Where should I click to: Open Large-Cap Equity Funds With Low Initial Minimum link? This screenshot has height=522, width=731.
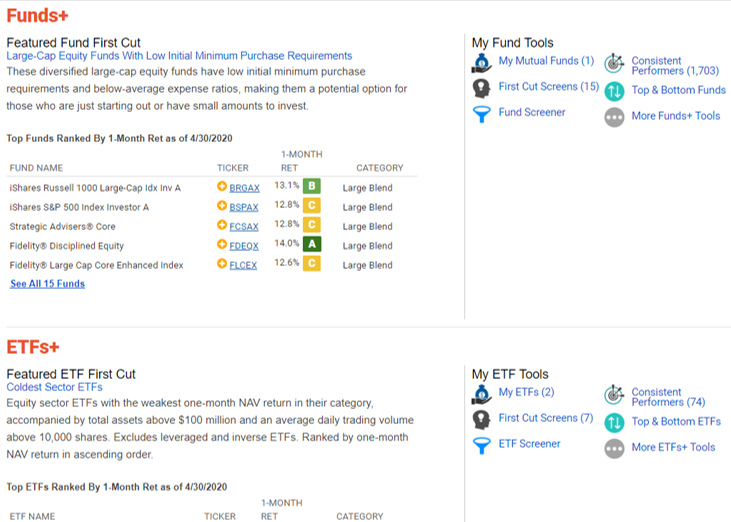point(179,56)
